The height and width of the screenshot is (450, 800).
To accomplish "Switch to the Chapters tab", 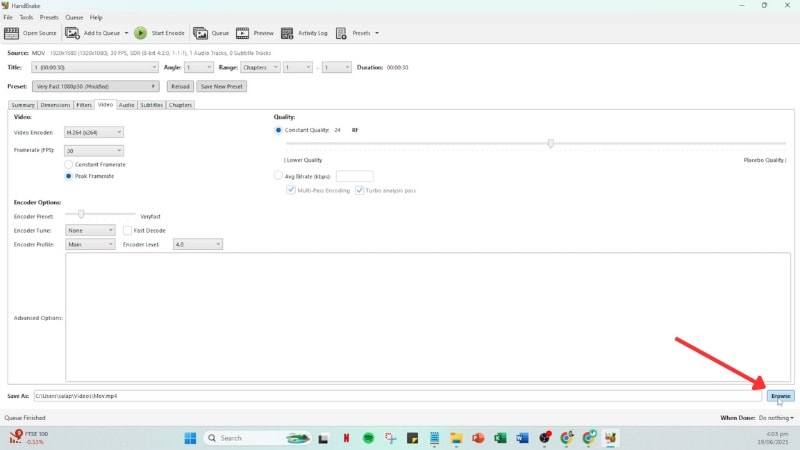I will (180, 105).
